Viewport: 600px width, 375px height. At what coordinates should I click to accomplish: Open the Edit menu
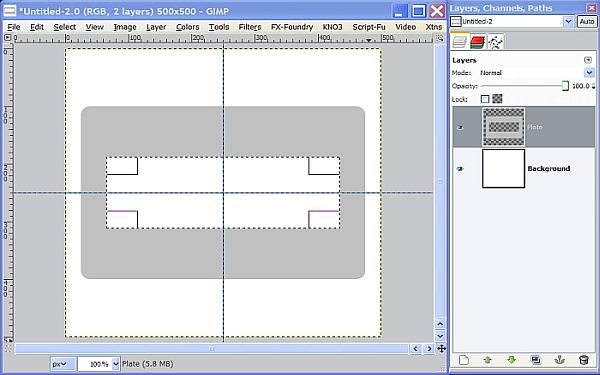point(37,27)
